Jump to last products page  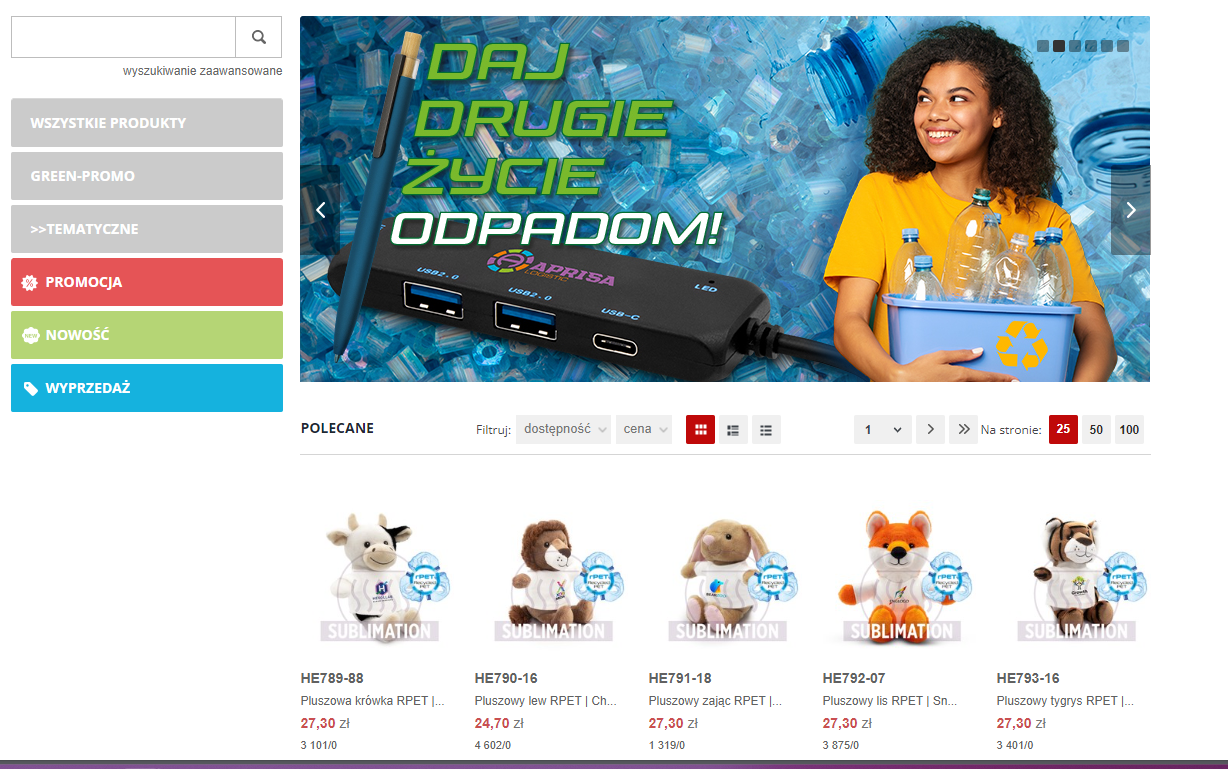[963, 430]
